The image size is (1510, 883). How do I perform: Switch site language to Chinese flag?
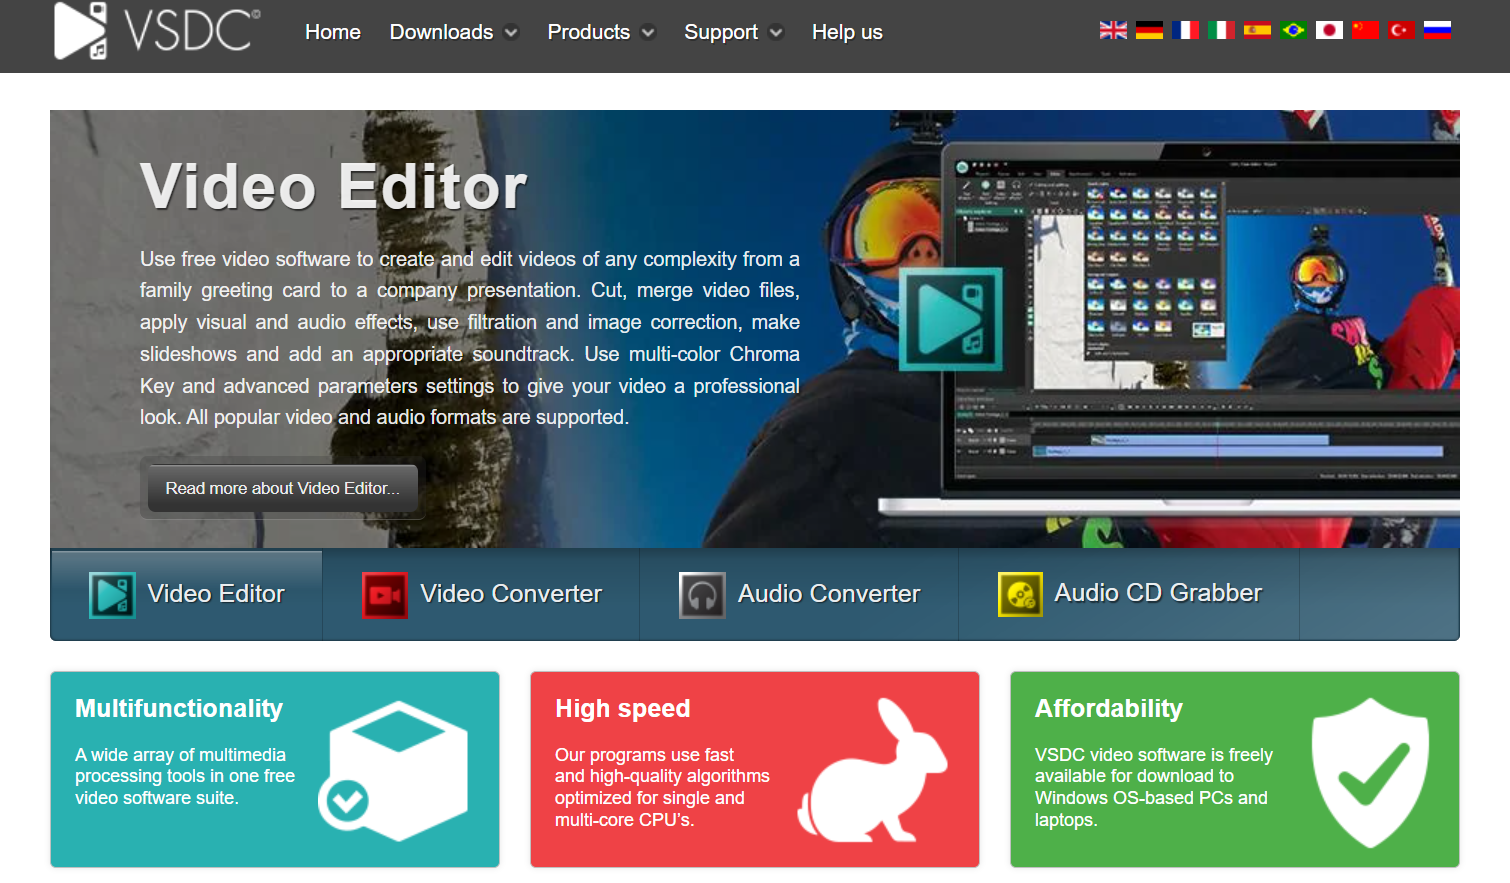[x=1365, y=30]
